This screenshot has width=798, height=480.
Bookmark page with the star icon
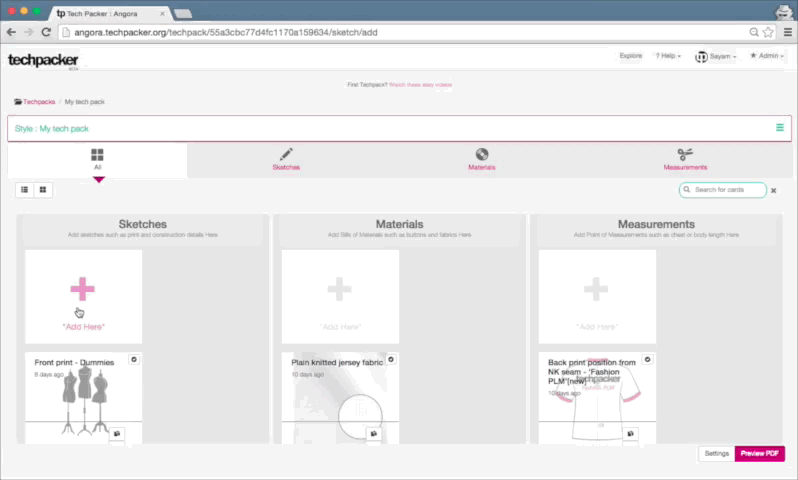pyautogui.click(x=768, y=32)
